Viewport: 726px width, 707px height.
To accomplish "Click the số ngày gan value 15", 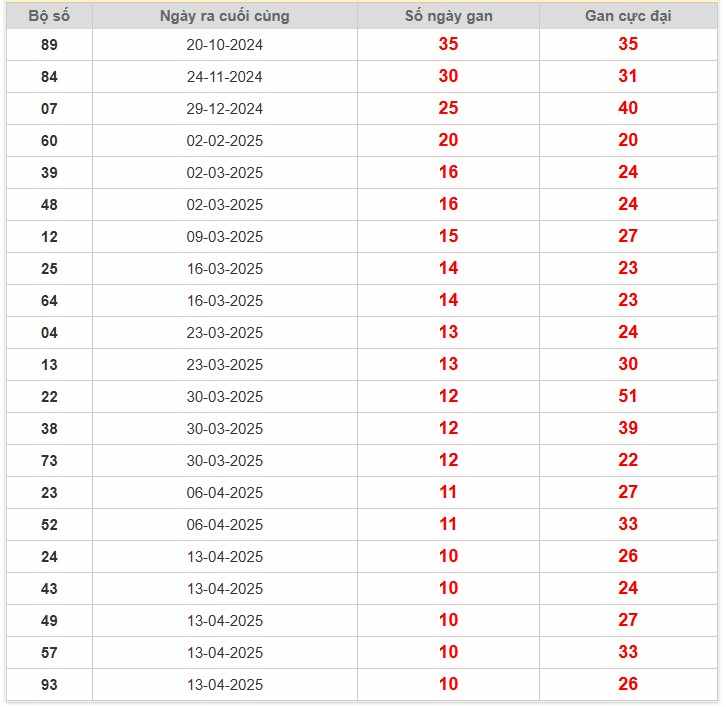I will [x=448, y=236].
